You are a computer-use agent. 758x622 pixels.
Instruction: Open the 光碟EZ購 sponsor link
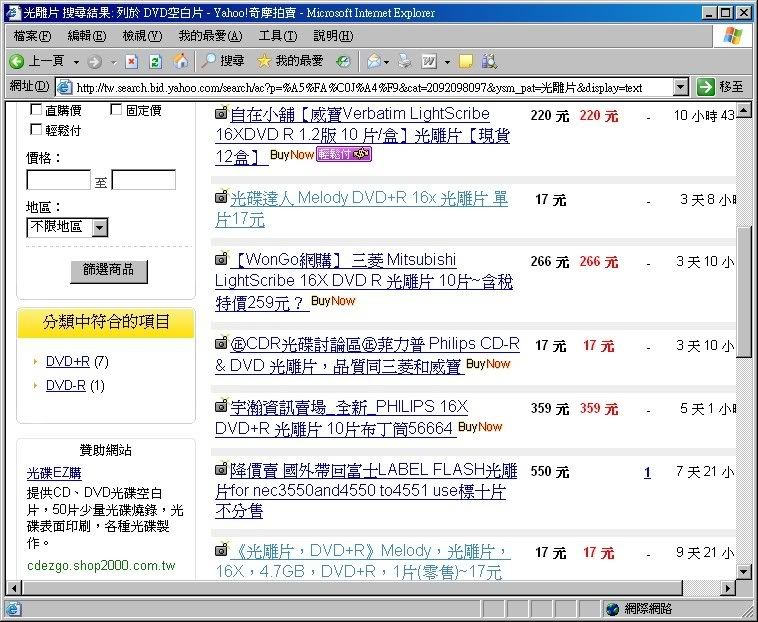(54, 473)
